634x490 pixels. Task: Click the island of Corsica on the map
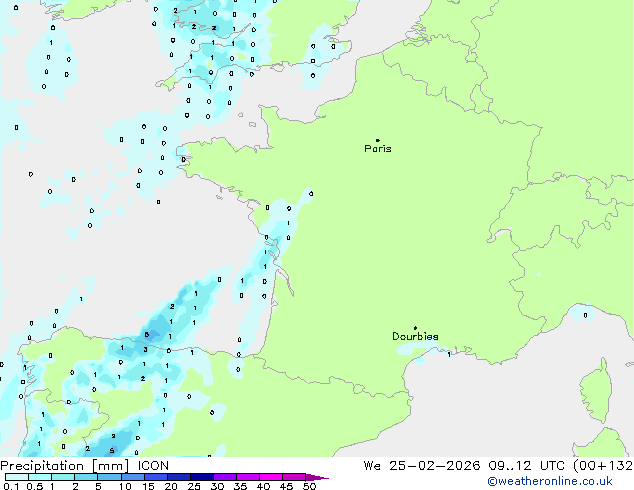pyautogui.click(x=596, y=392)
